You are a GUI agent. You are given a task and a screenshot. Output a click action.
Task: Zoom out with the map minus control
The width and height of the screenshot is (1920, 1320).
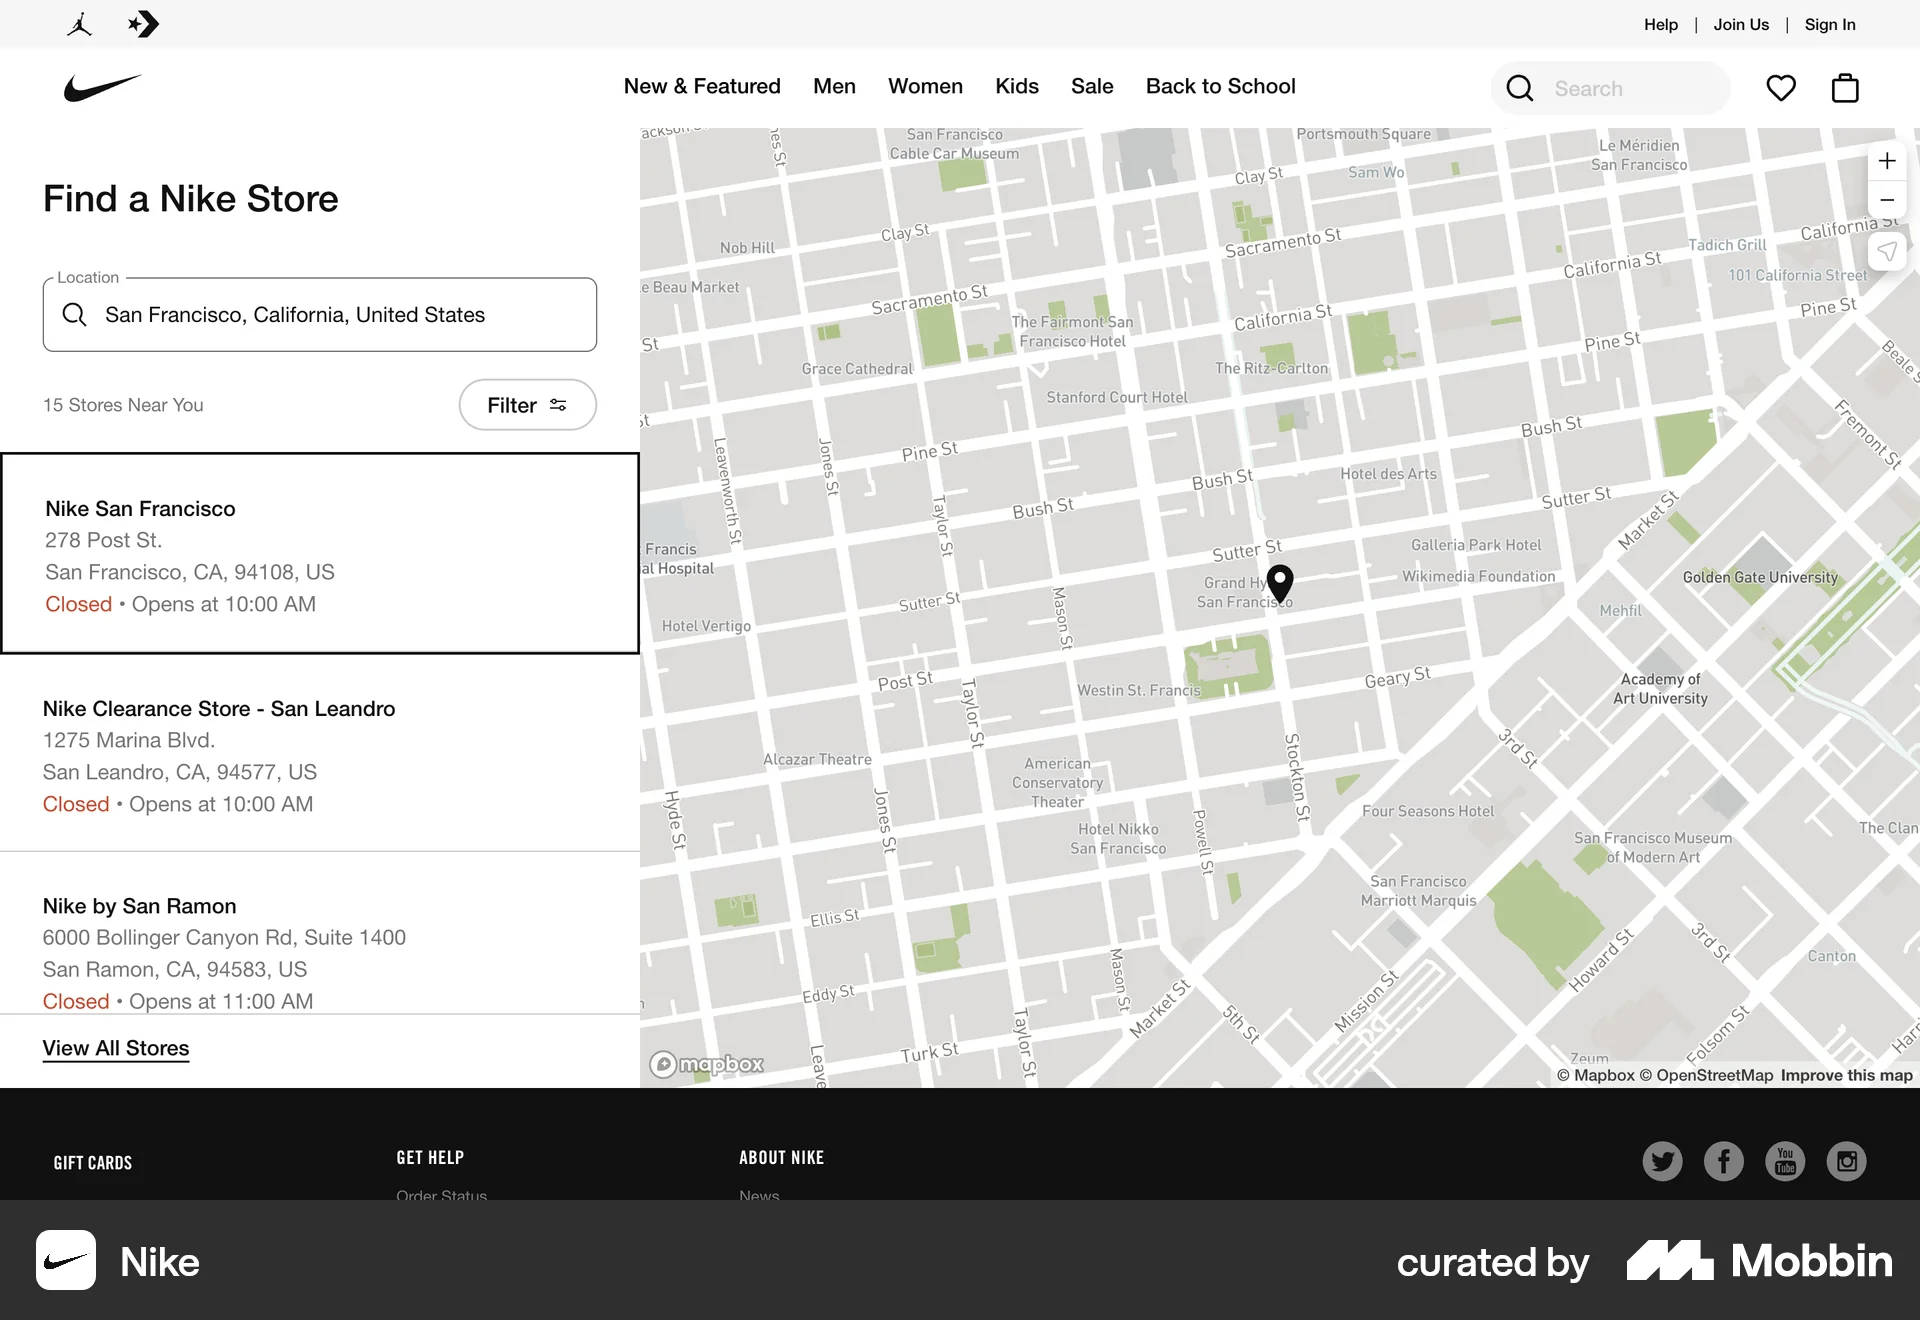click(x=1888, y=200)
